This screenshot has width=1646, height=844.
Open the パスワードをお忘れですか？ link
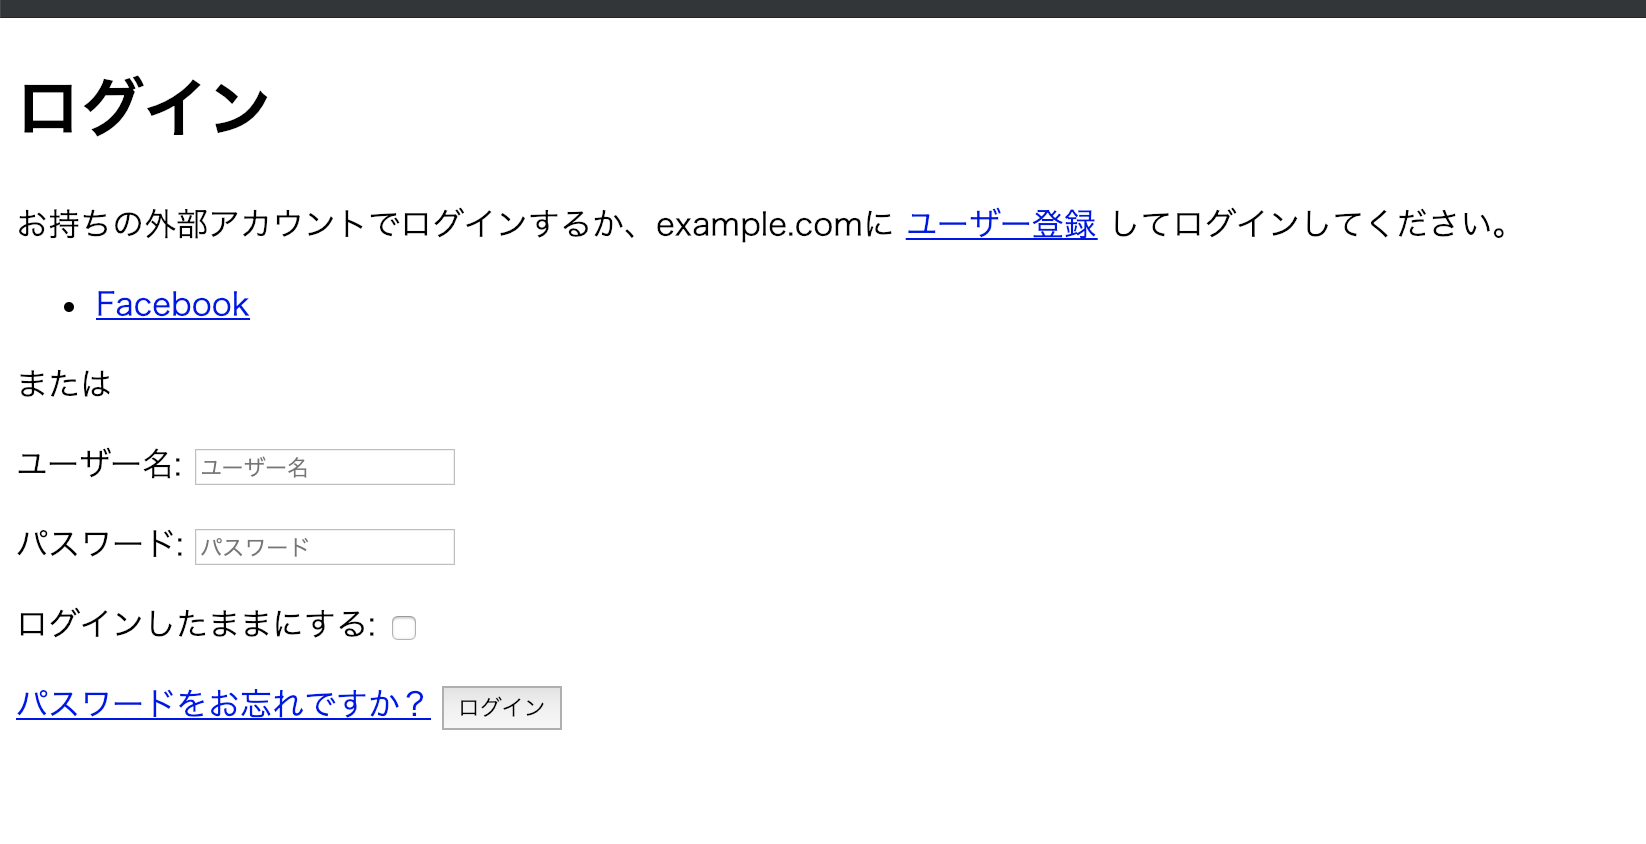pos(223,704)
